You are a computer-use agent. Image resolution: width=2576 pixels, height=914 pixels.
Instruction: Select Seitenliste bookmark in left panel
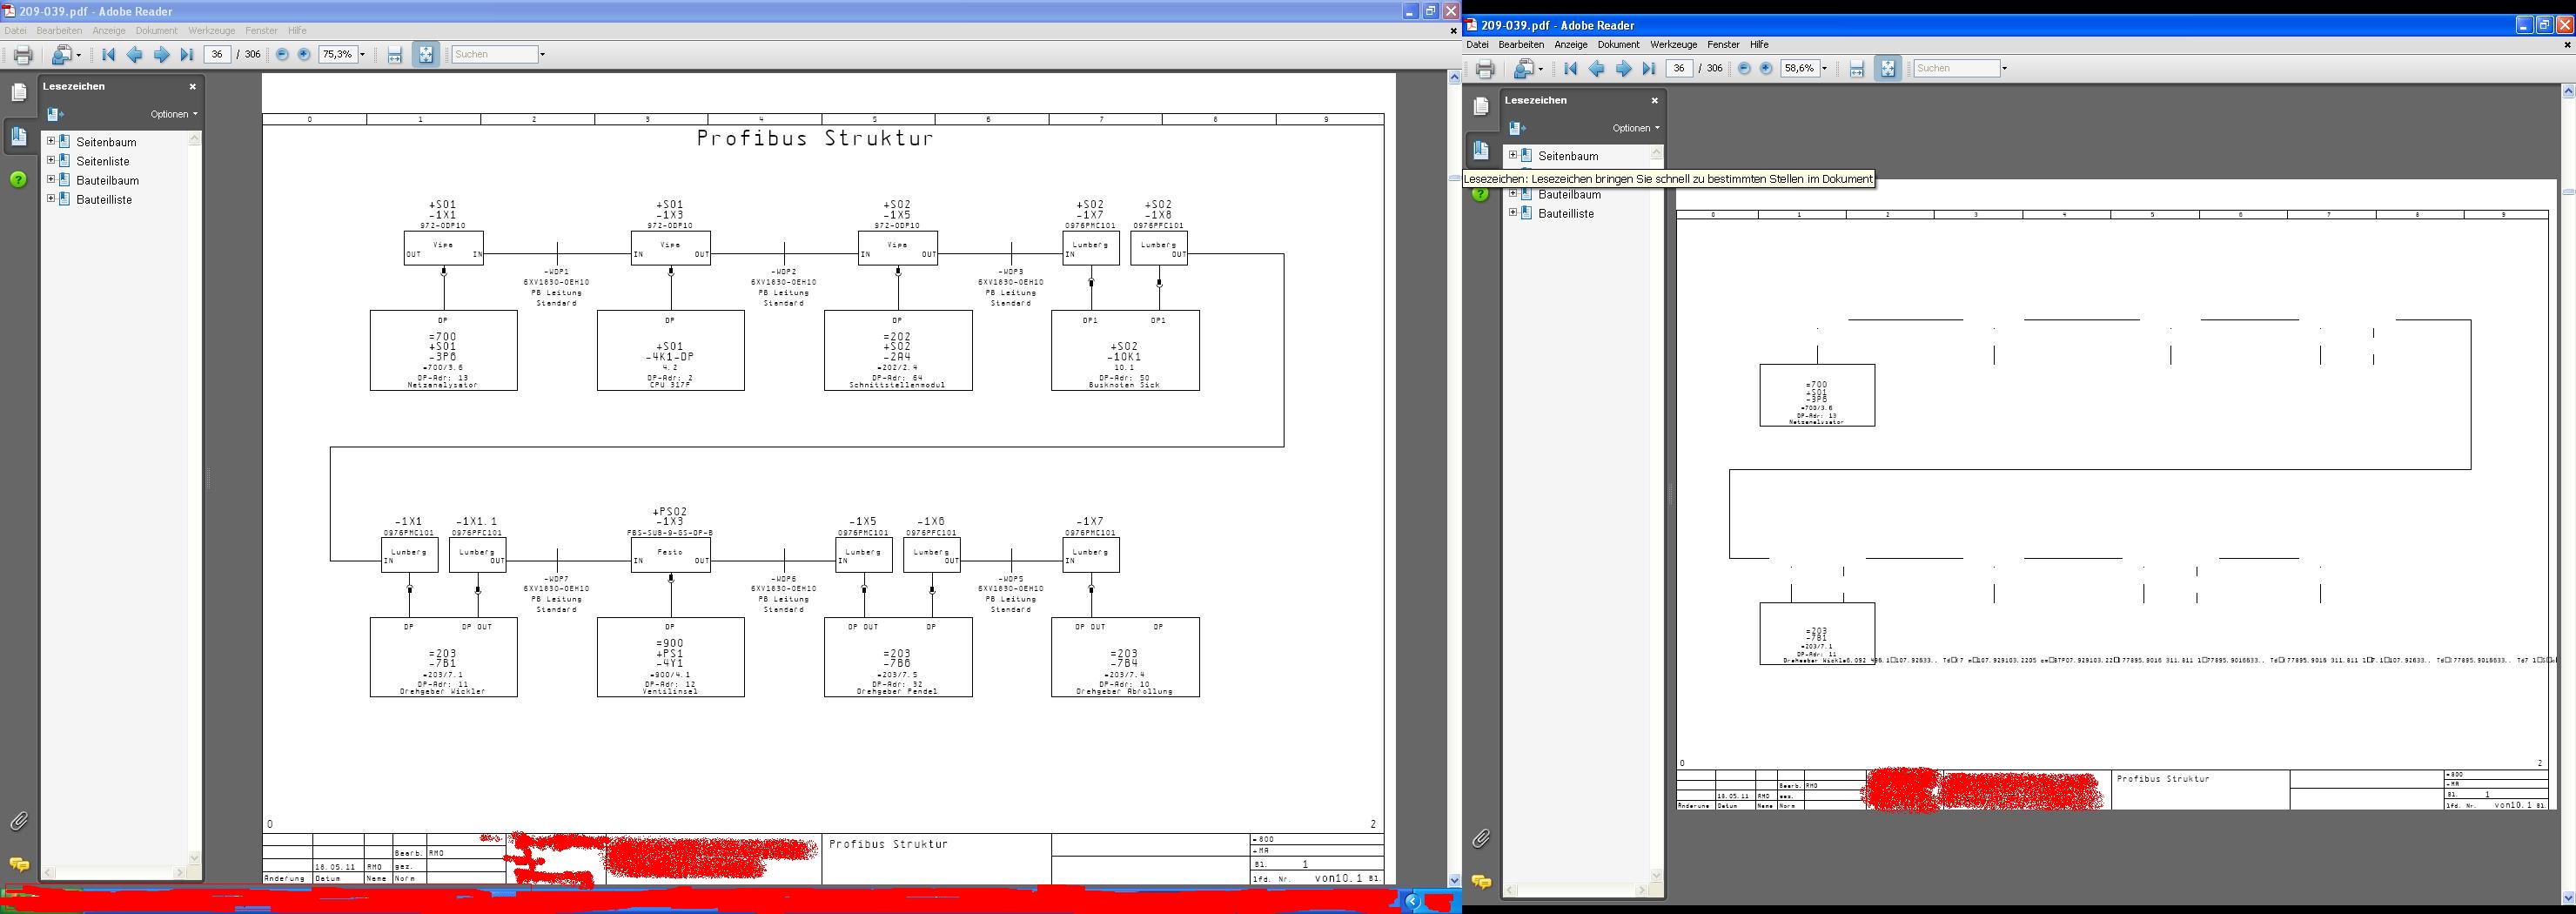click(x=103, y=161)
